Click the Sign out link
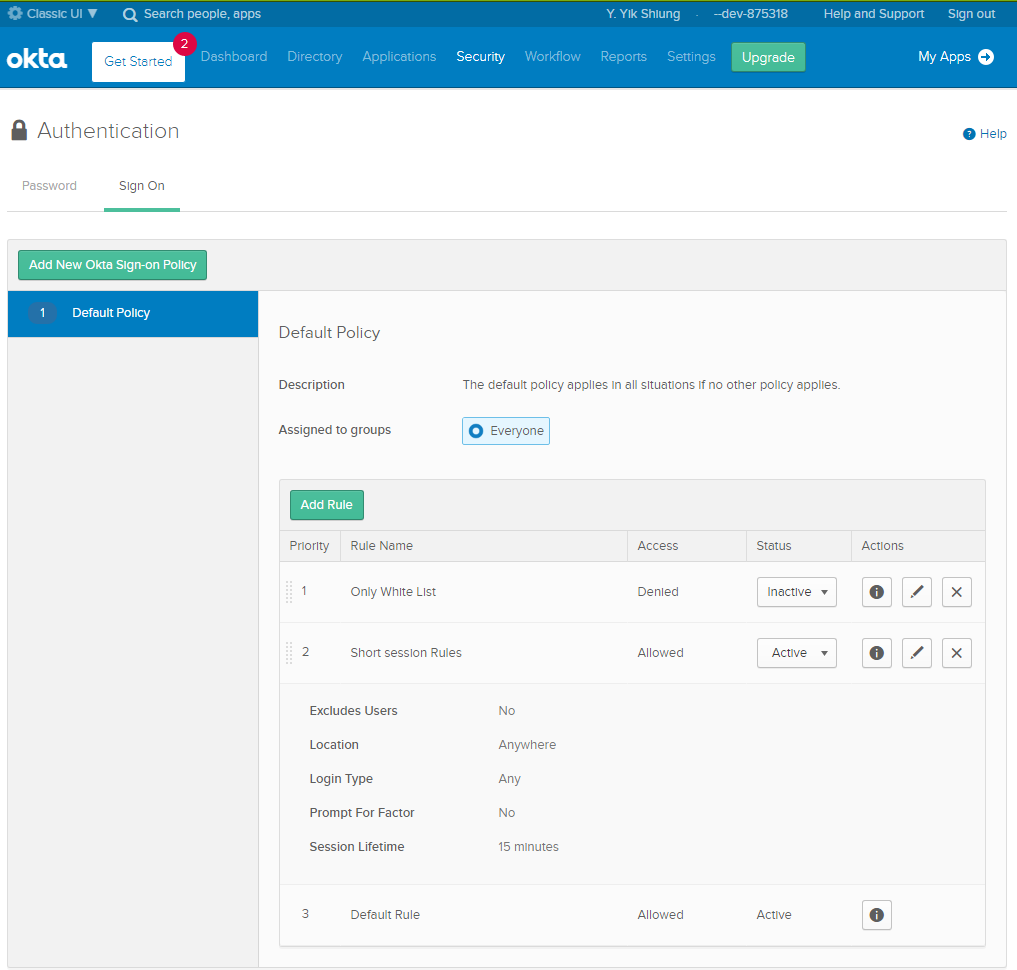 971,14
